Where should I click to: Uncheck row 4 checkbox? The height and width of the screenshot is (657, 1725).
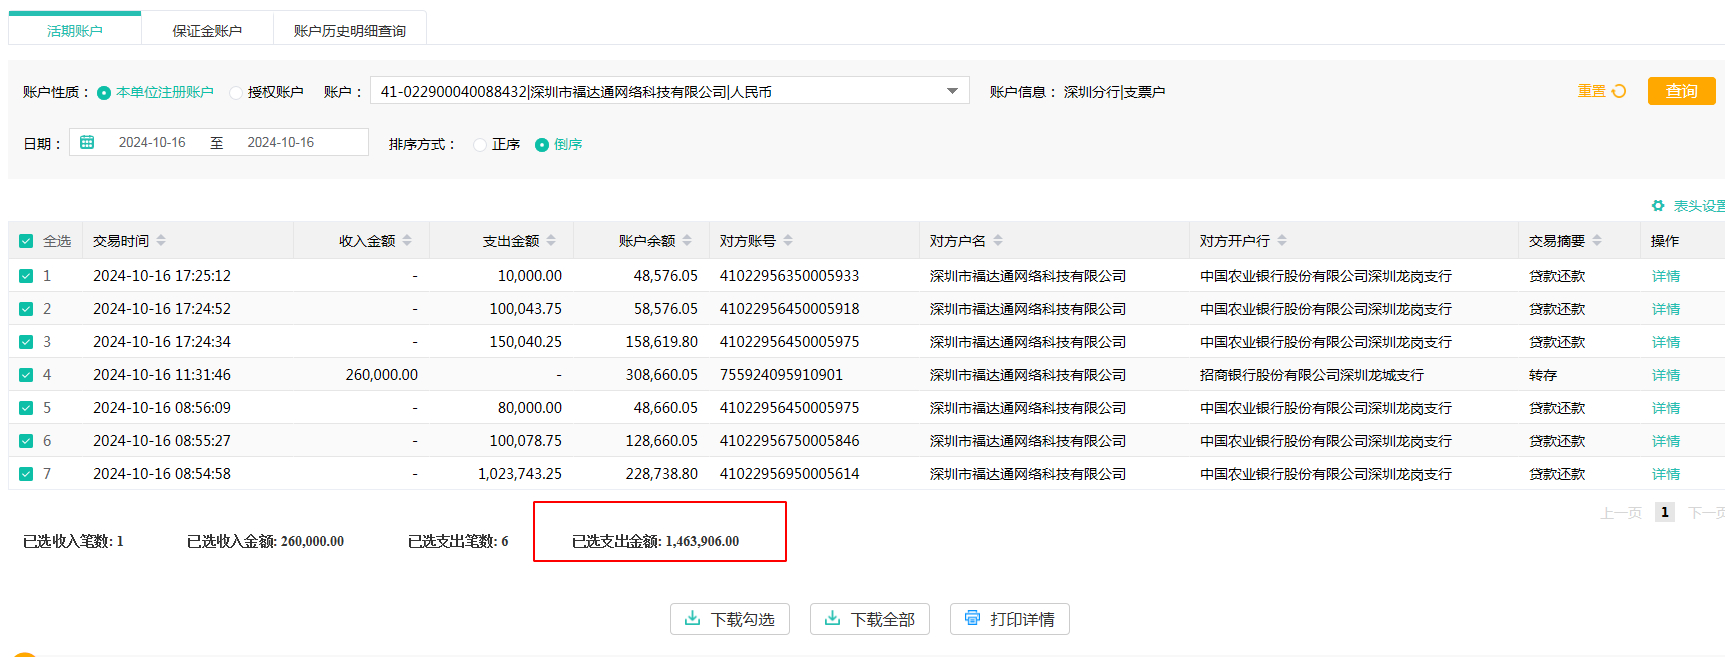[26, 375]
